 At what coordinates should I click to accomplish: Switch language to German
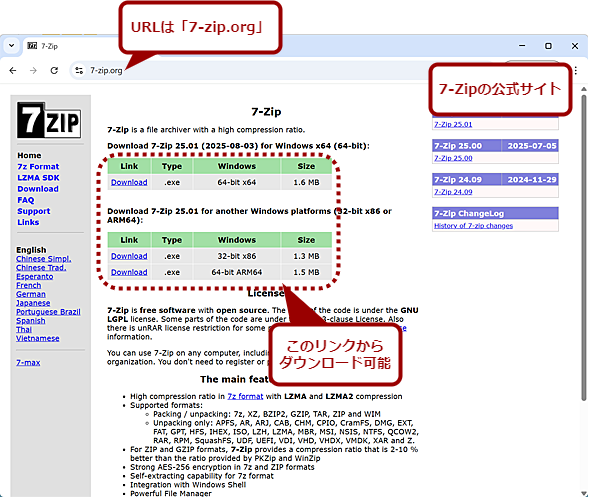click(x=30, y=294)
